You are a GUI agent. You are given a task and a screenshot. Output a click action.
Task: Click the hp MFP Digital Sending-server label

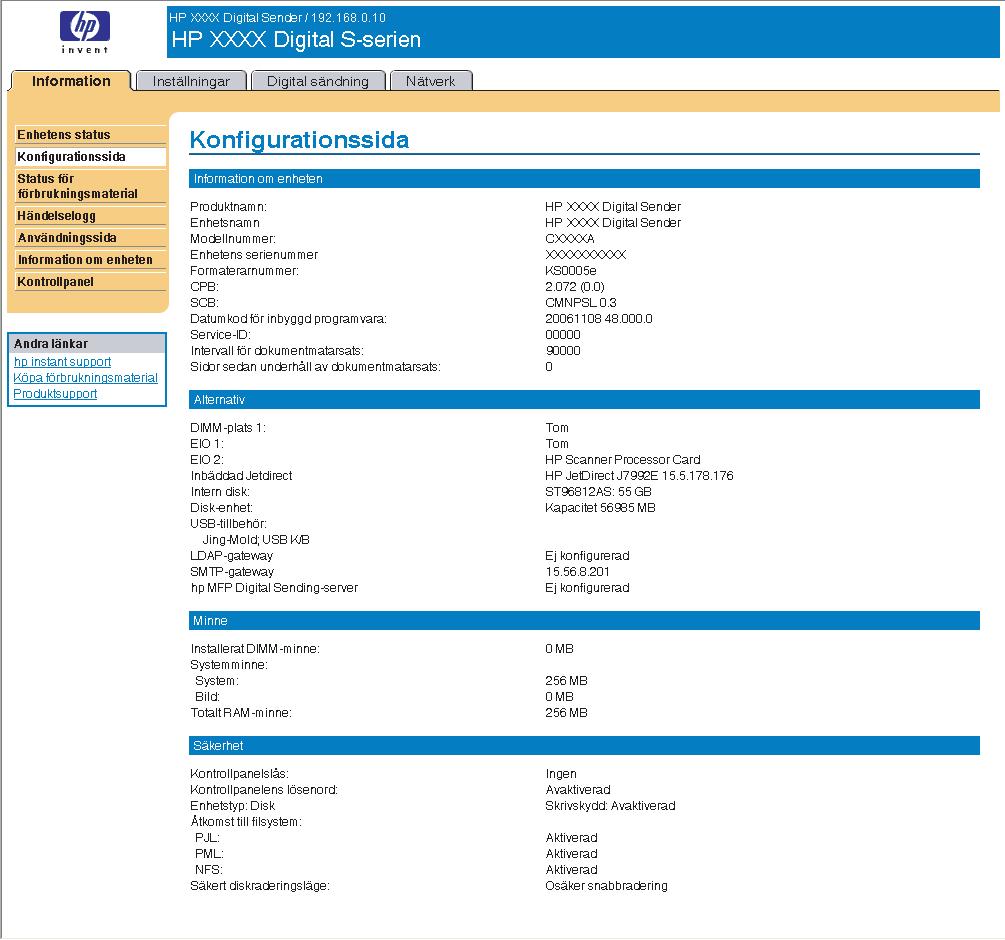pos(274,588)
